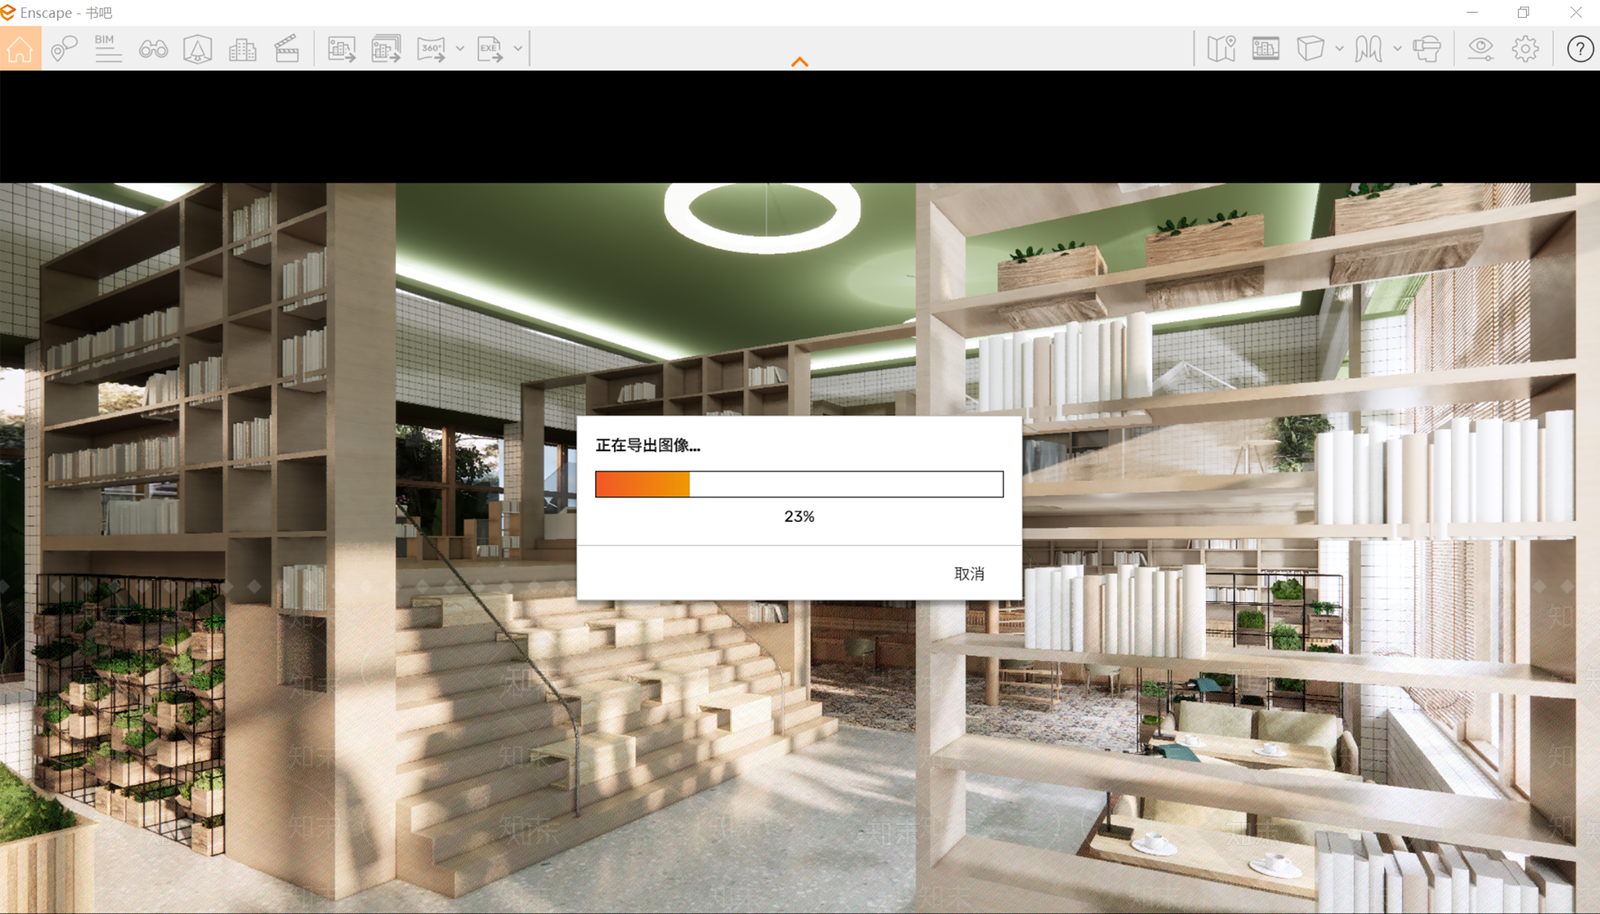Restore down the Enscape window
1600x914 pixels.
coord(1523,13)
